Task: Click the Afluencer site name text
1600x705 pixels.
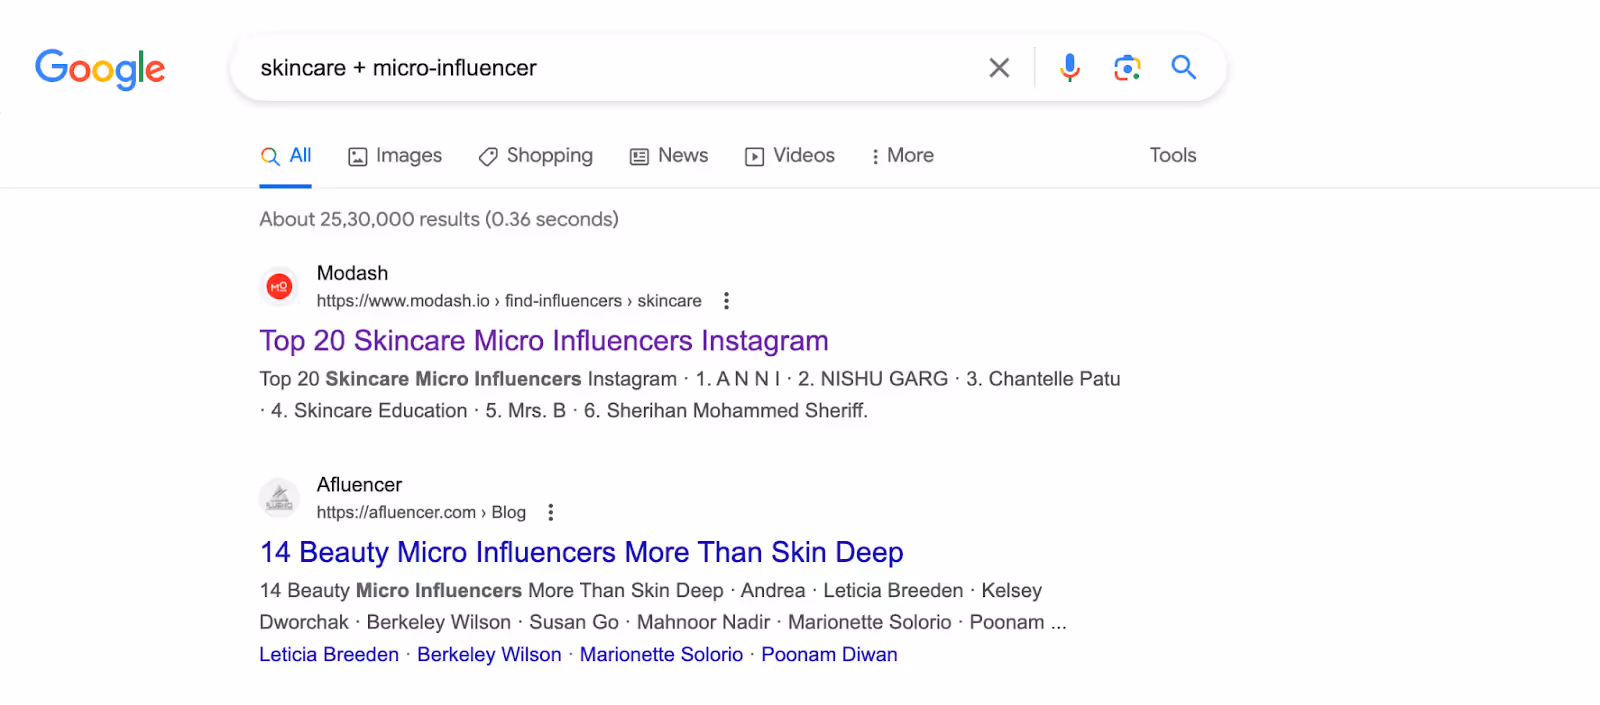Action: point(359,484)
